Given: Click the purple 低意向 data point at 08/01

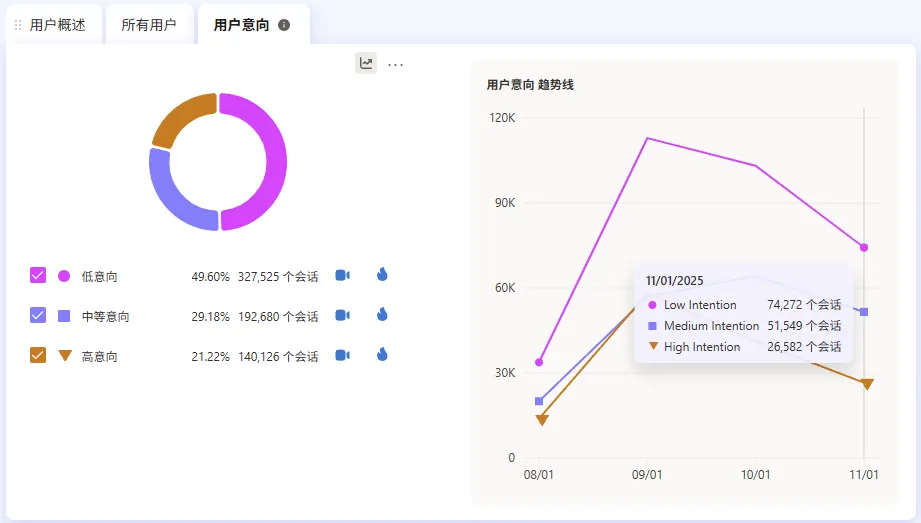Looking at the screenshot, I should coord(539,362).
